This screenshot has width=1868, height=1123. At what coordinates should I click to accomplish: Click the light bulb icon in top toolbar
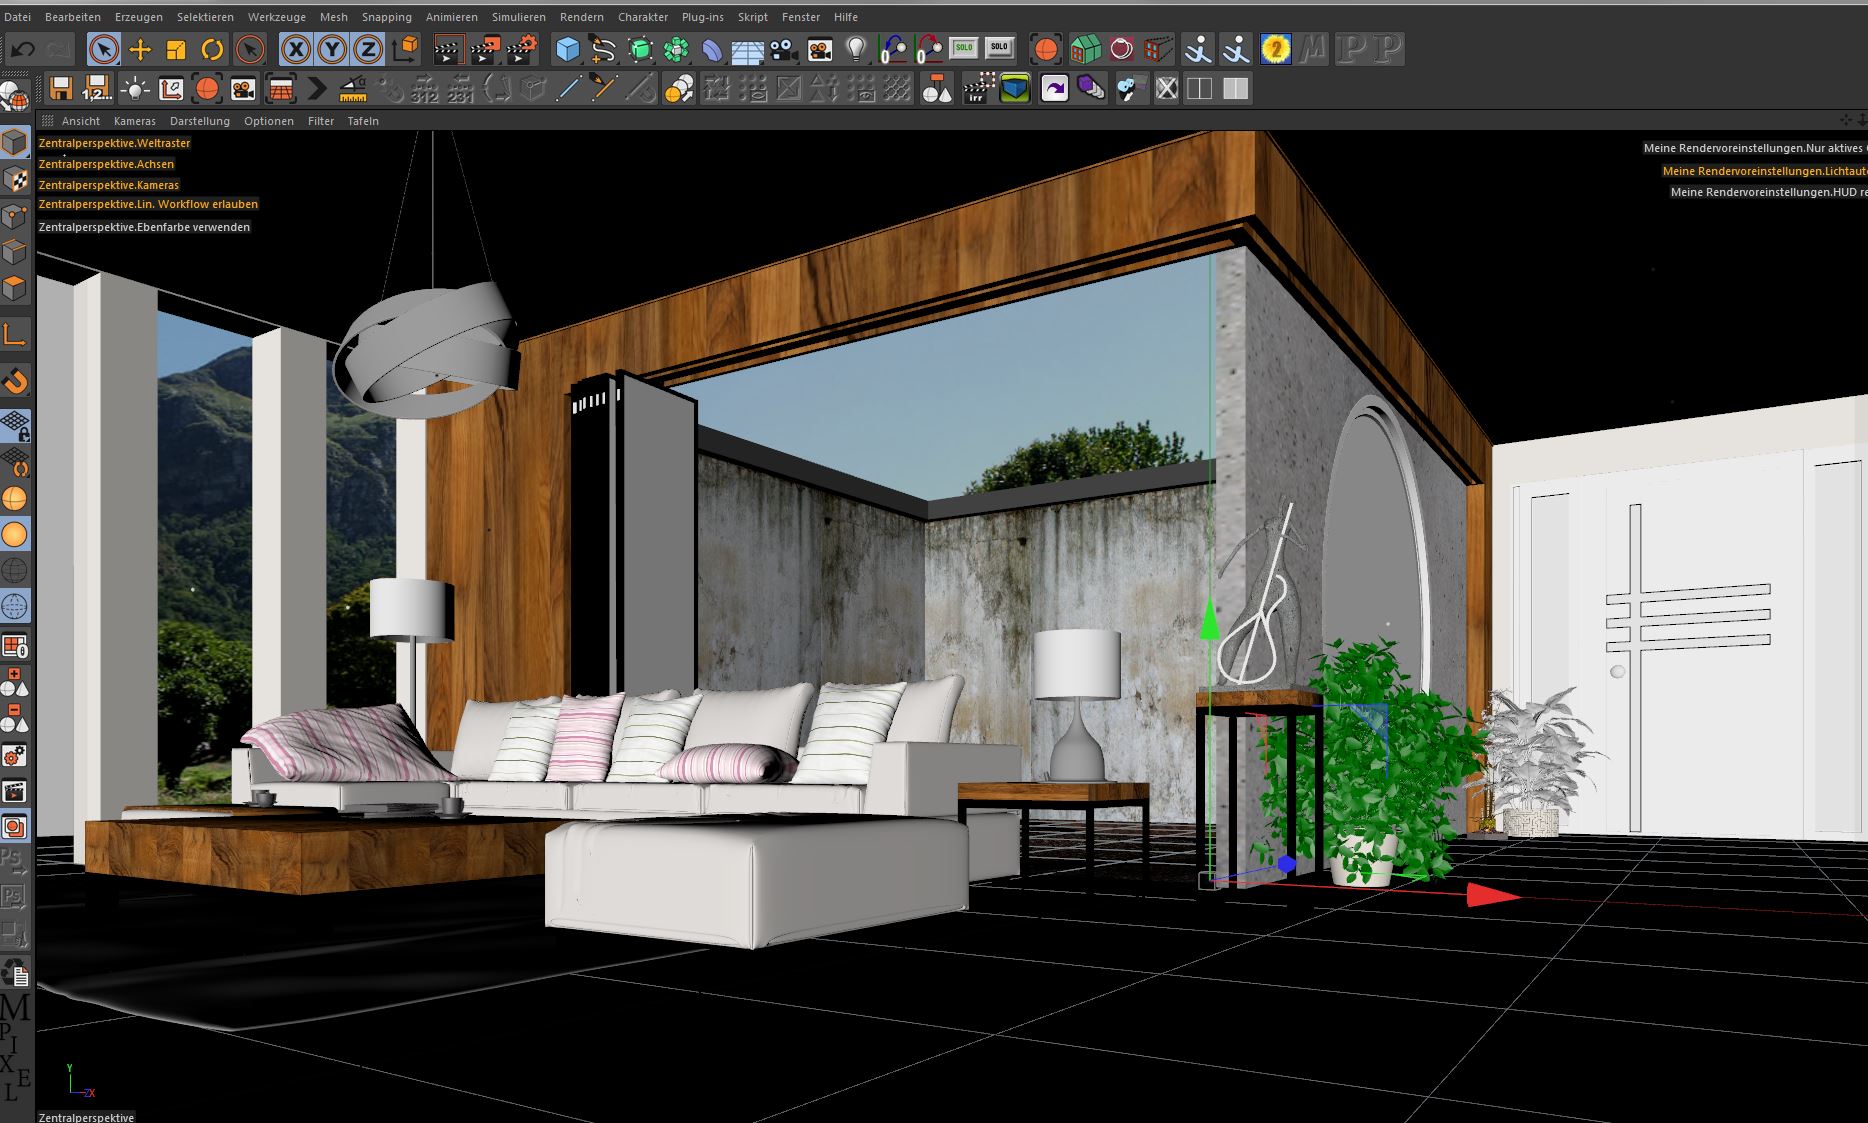coord(856,49)
